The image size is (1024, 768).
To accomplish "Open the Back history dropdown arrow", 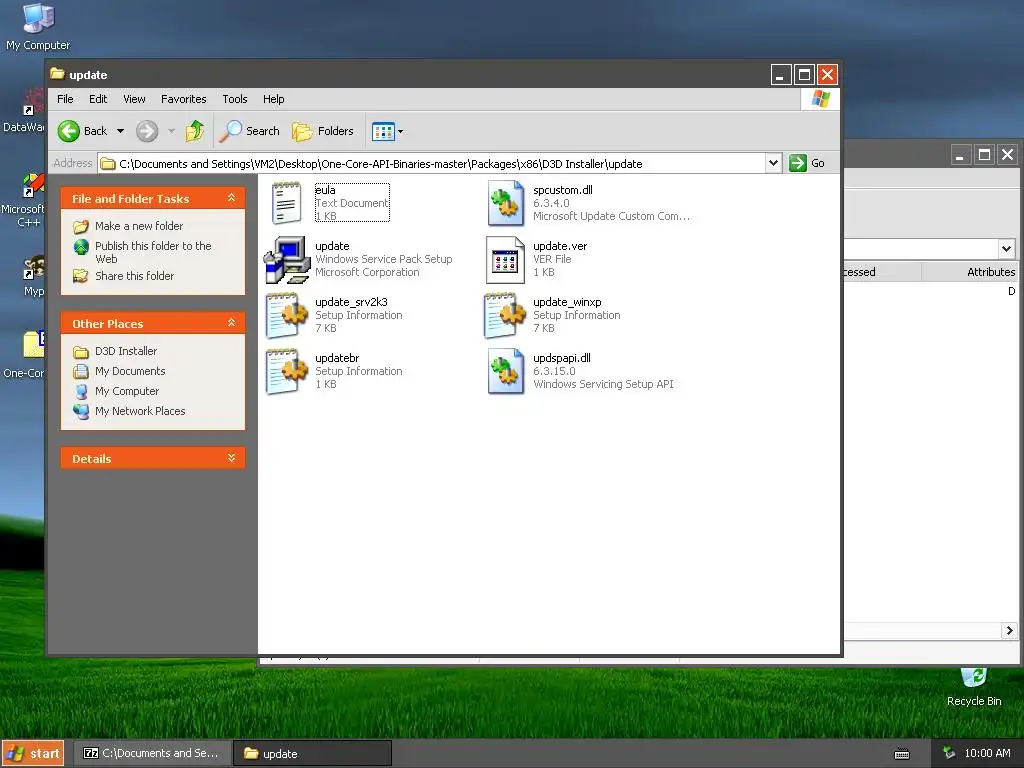I will 120,131.
